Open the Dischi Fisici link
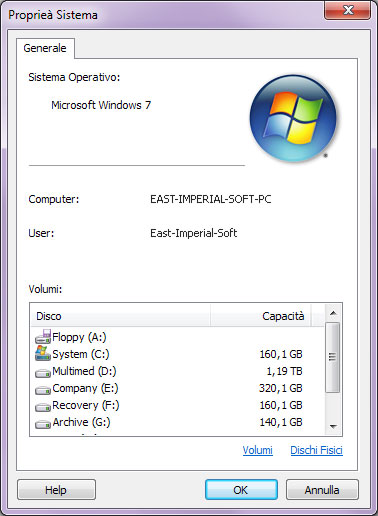The height and width of the screenshot is (516, 378). [316, 450]
